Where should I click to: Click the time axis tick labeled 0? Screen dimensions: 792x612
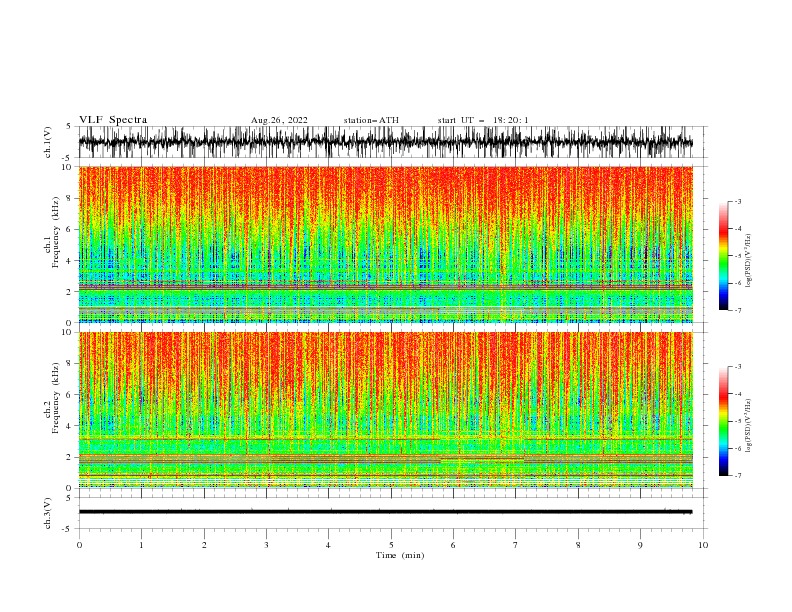[x=79, y=545]
